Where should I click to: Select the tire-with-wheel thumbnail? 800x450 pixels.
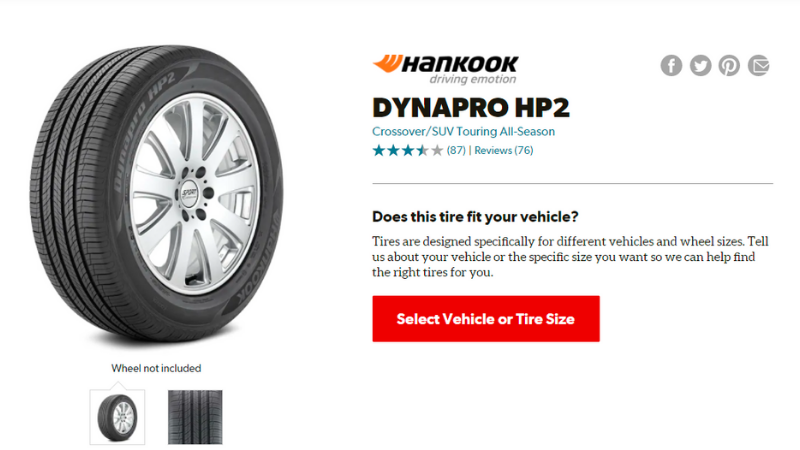(117, 417)
